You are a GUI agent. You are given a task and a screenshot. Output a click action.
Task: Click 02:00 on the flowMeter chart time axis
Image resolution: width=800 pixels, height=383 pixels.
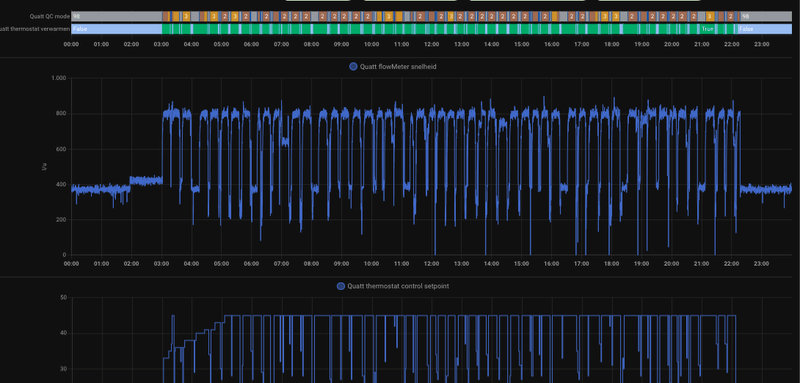click(131, 264)
